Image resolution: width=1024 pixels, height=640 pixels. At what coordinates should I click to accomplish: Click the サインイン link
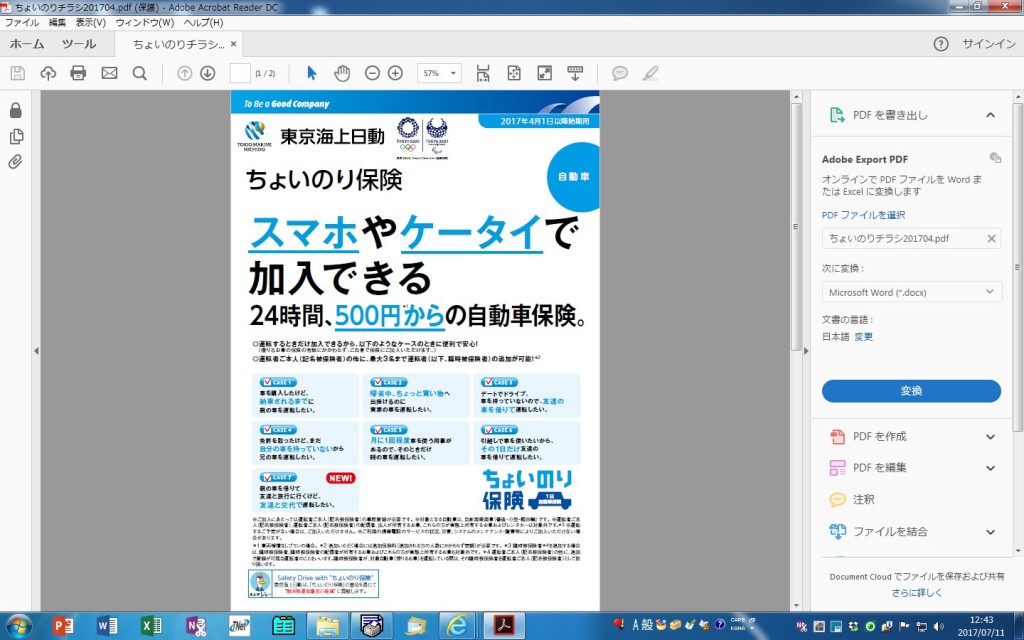click(x=989, y=44)
